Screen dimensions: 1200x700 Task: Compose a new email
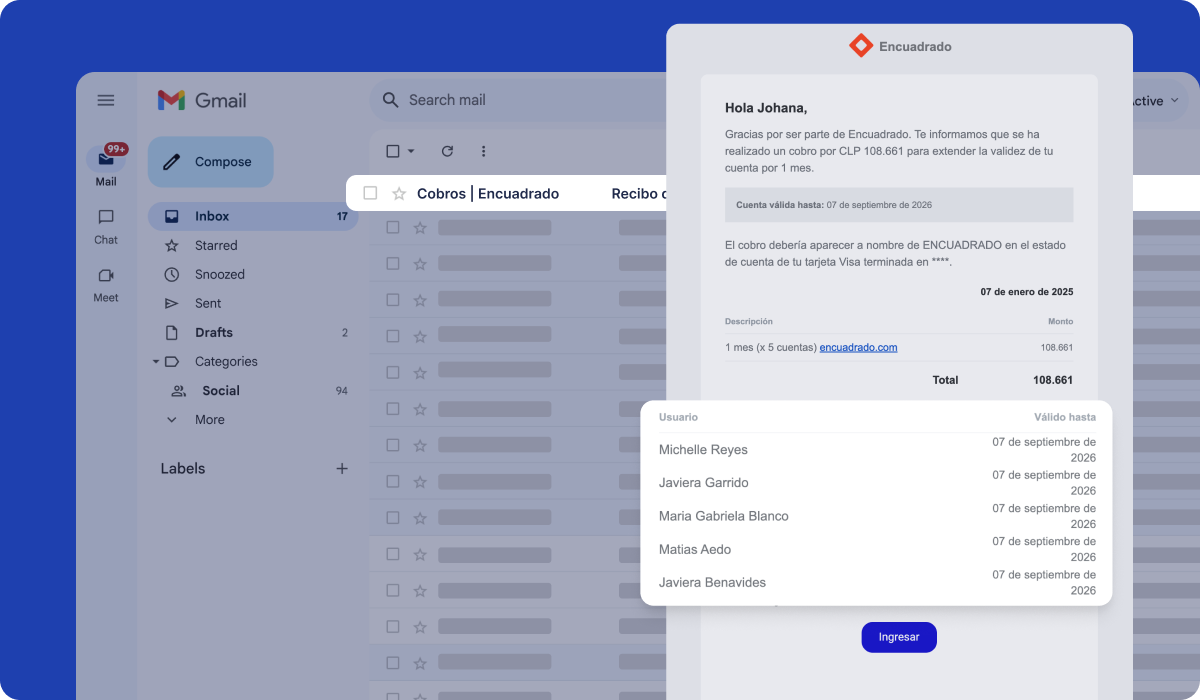point(211,162)
